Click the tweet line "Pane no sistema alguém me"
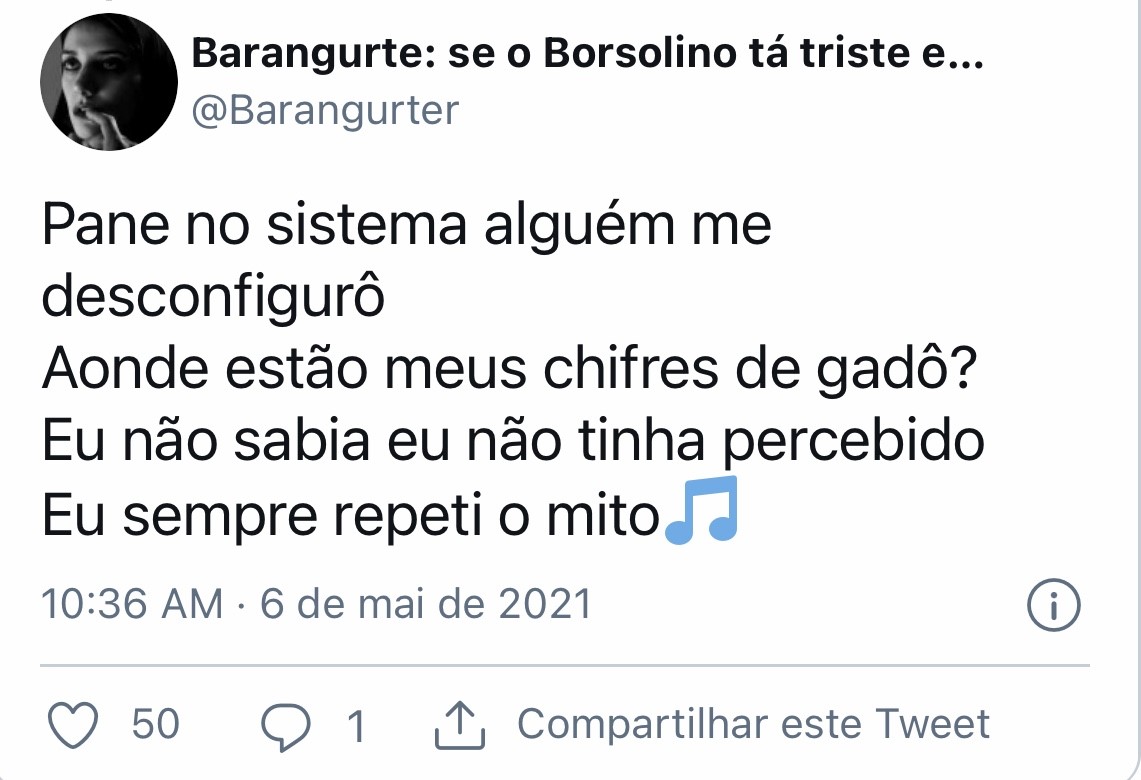This screenshot has height=780, width=1141. [406, 226]
